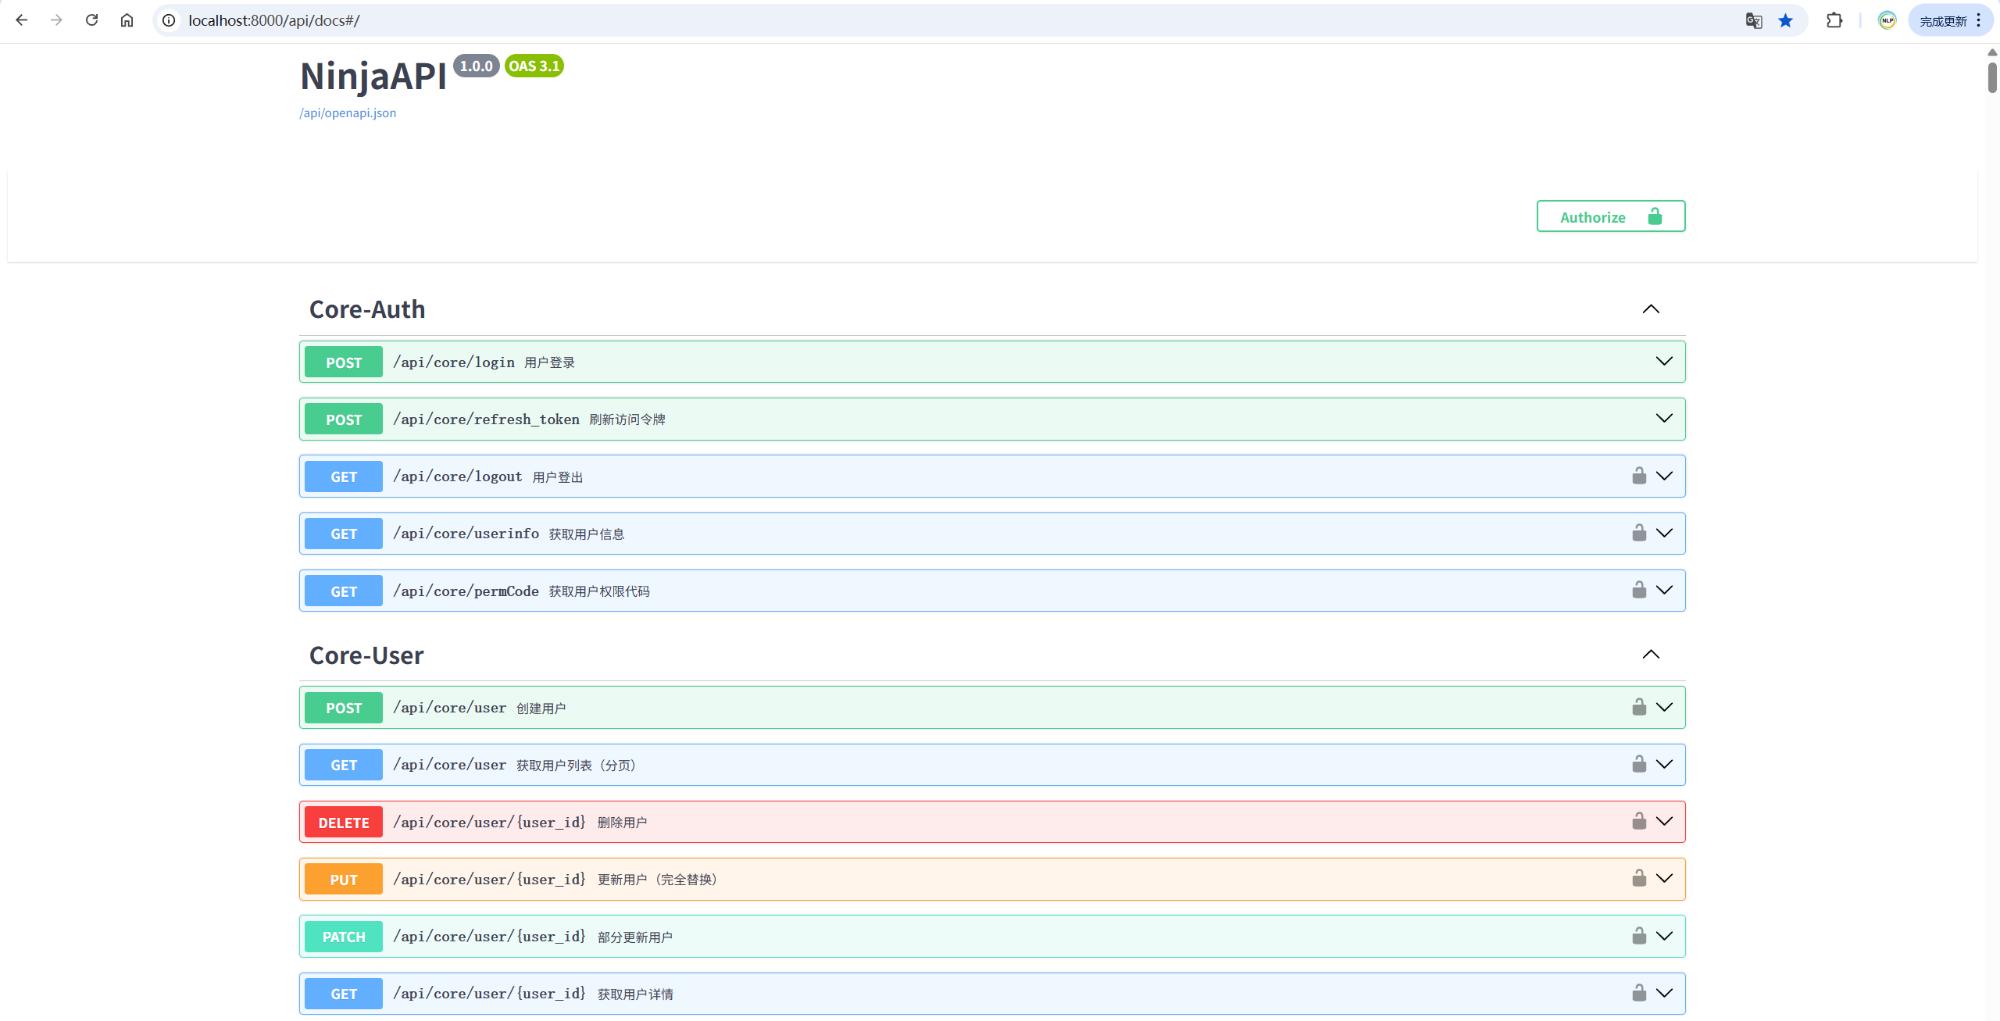This screenshot has width=2000, height=1021.
Task: Expand the /api/core/permCode chevron
Action: click(1664, 590)
